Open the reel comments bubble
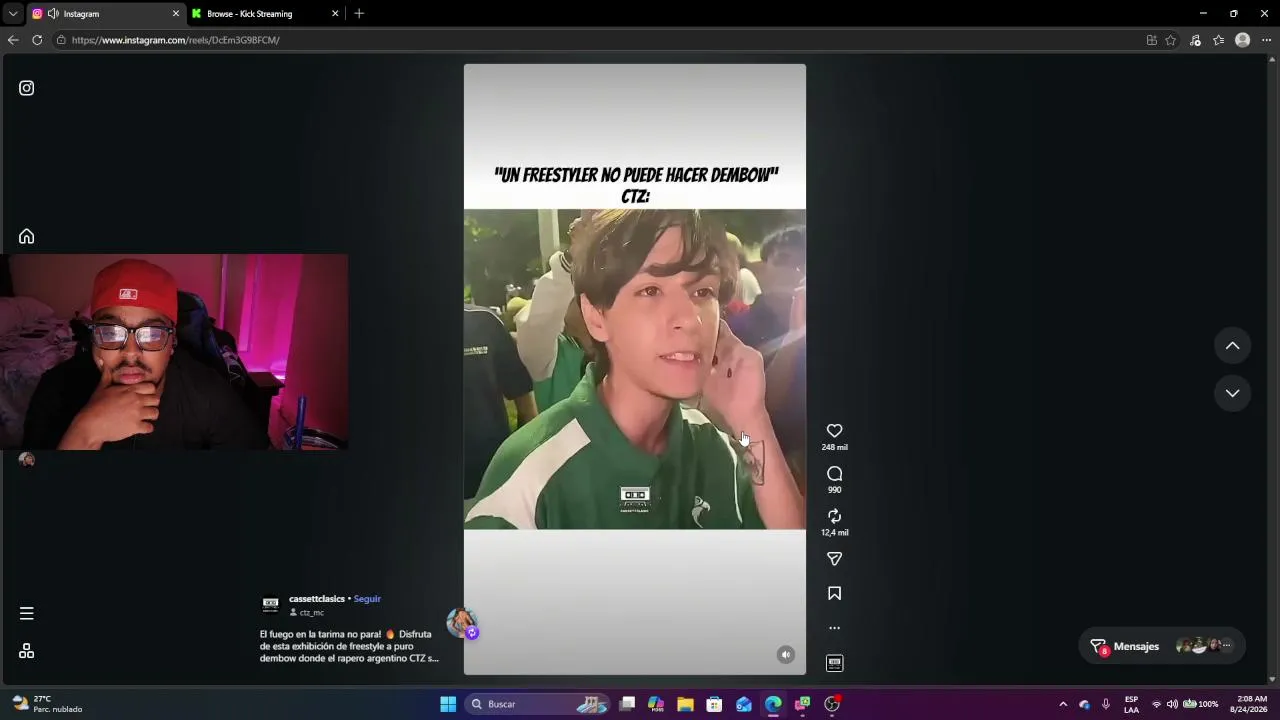1280x720 pixels. point(834,474)
